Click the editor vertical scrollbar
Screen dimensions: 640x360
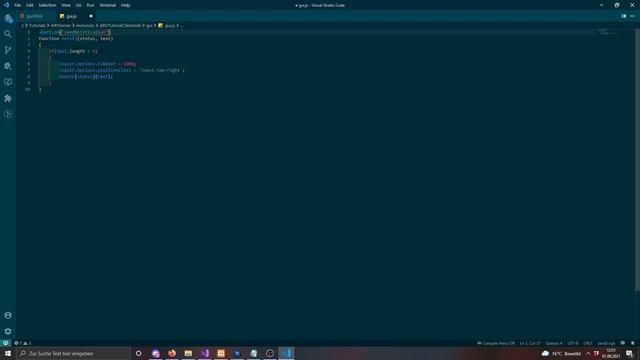tap(637, 160)
